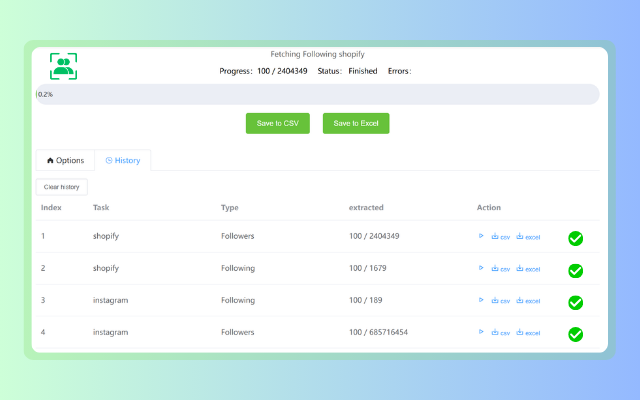Viewport: 640px width, 400px height.
Task: Open the History tab
Action: coord(123,160)
